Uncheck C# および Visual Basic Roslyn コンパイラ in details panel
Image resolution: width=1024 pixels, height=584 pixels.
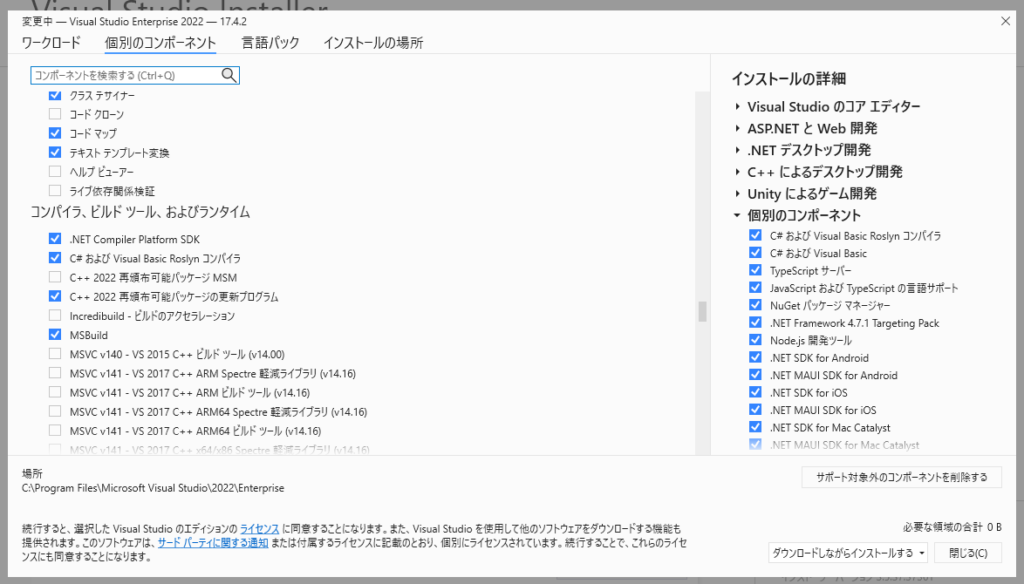click(x=756, y=236)
